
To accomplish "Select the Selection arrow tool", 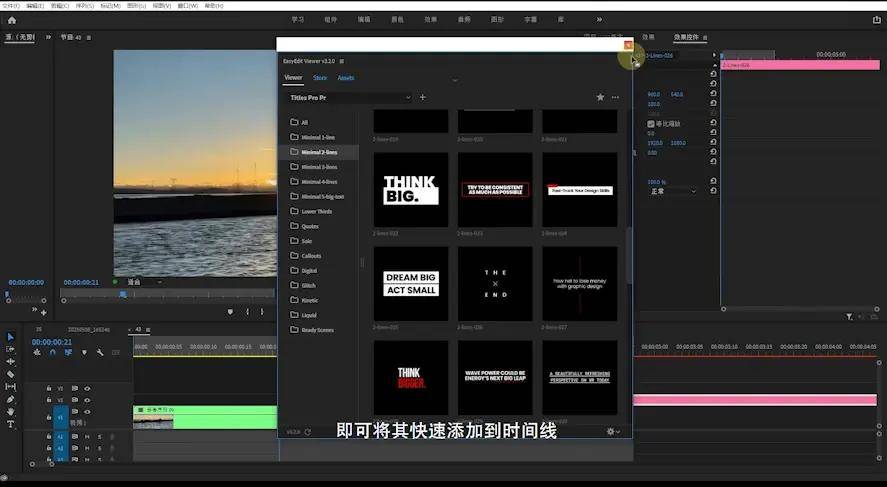I will [x=10, y=337].
